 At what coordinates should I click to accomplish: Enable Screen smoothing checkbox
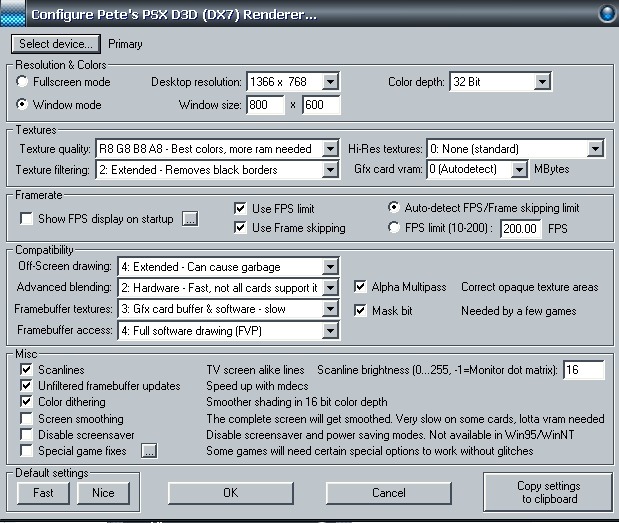coord(26,418)
